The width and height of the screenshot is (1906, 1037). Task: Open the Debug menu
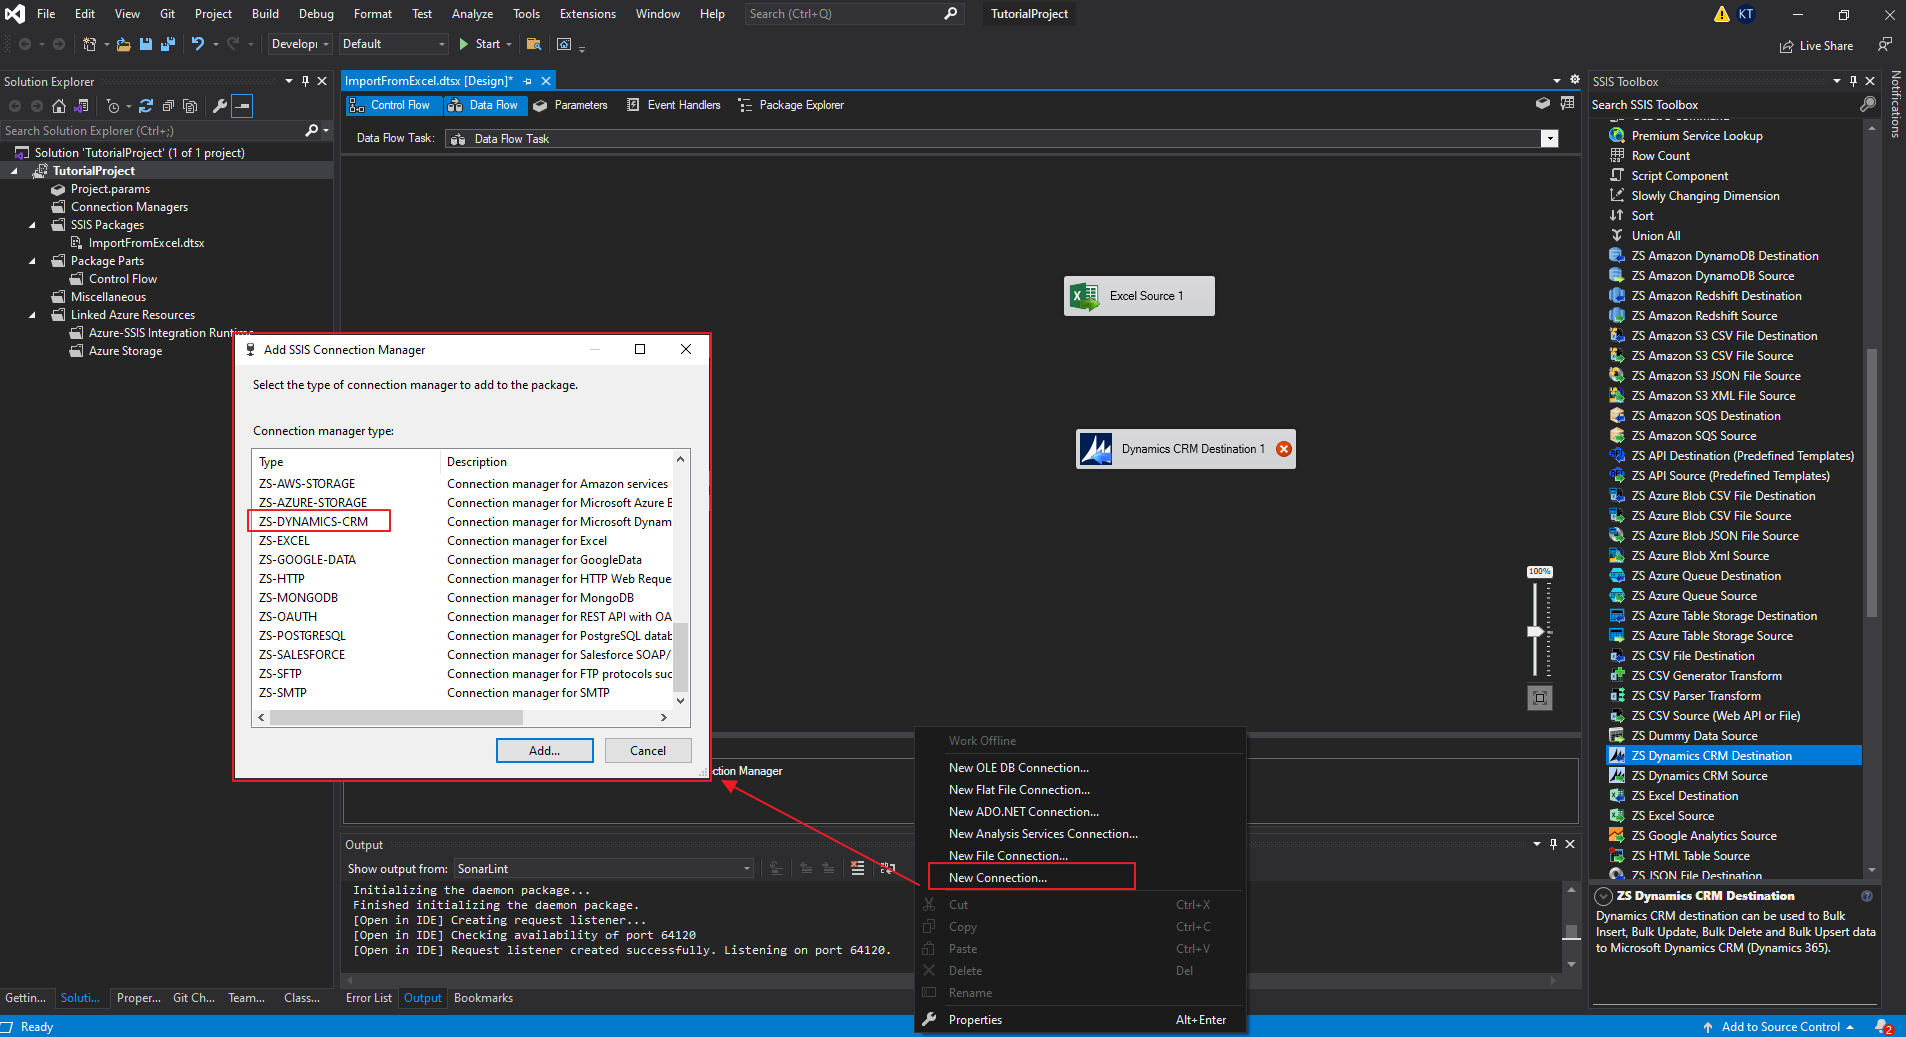[315, 13]
